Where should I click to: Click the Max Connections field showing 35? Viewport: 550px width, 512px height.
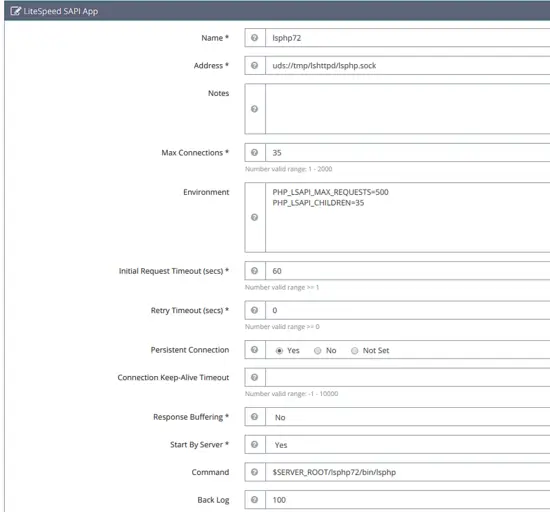pyautogui.click(x=408, y=152)
